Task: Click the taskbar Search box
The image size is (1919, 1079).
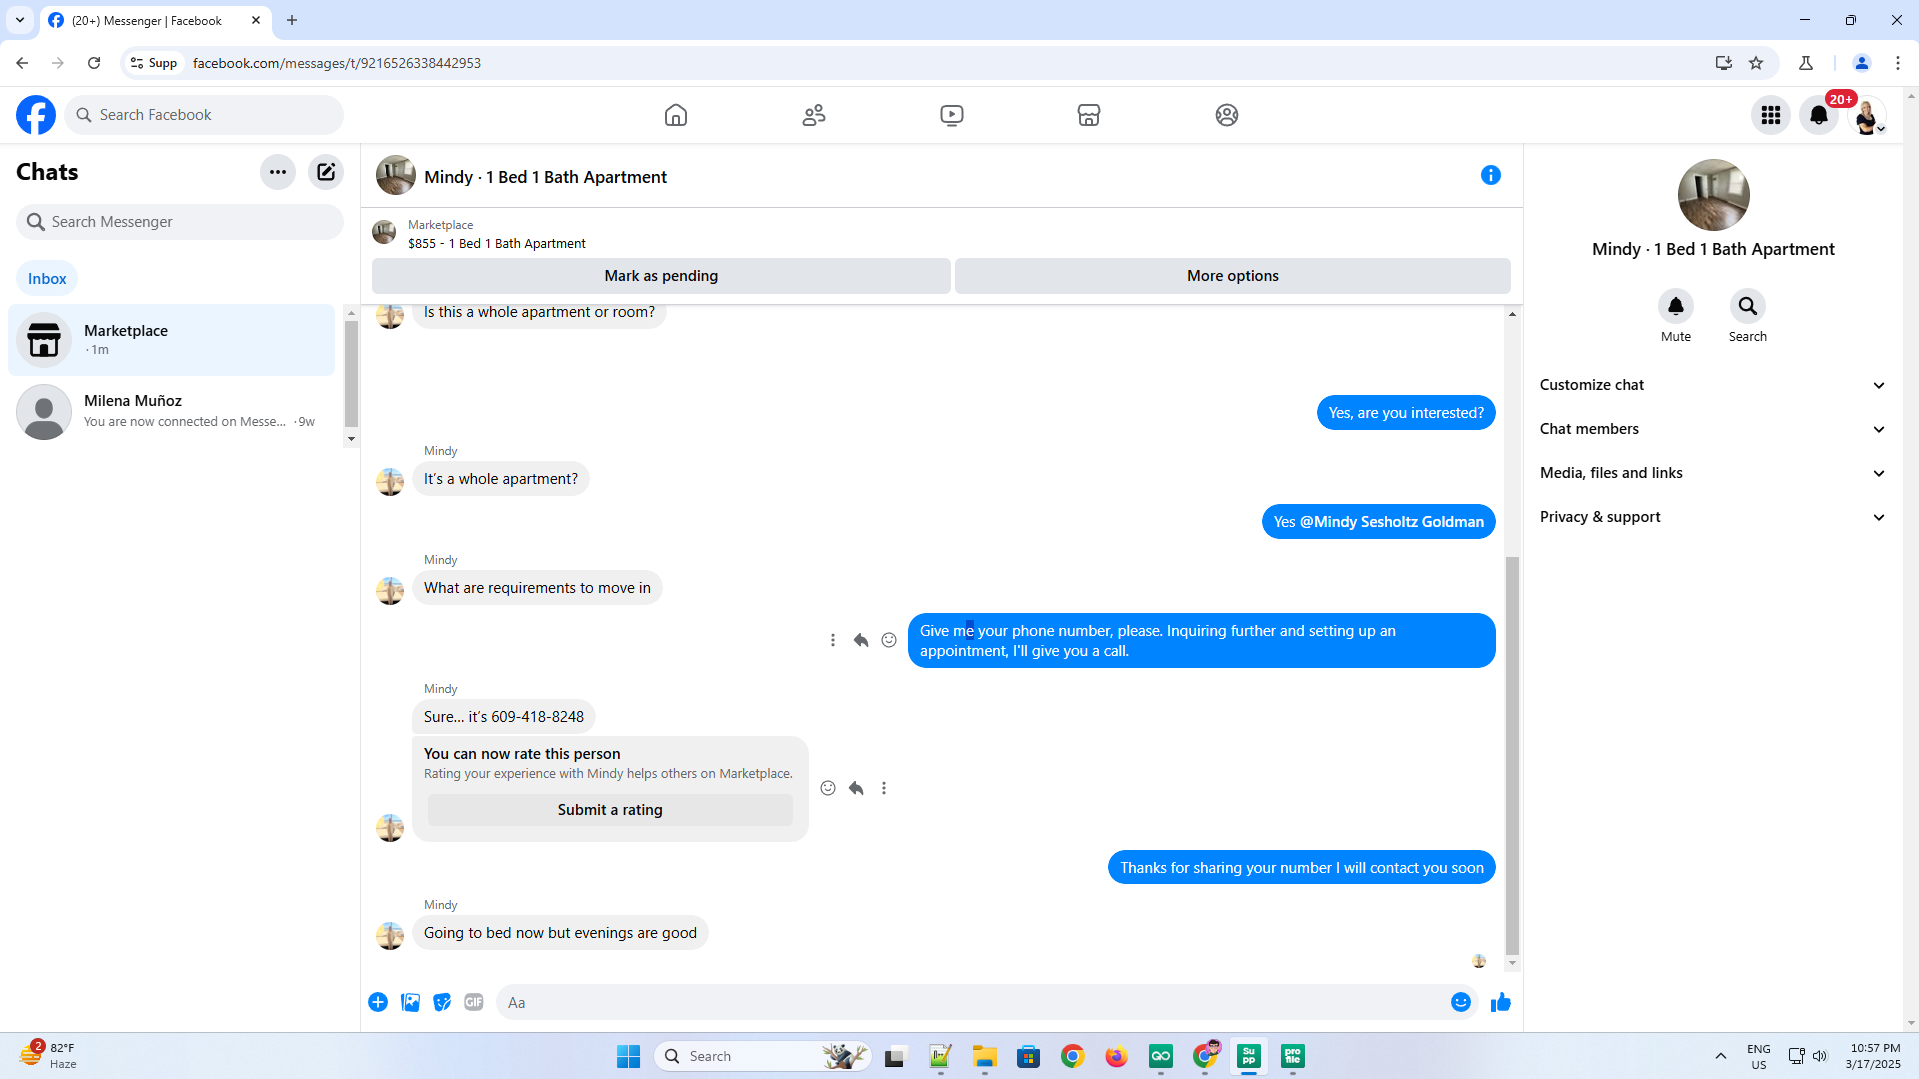Action: 763,1056
